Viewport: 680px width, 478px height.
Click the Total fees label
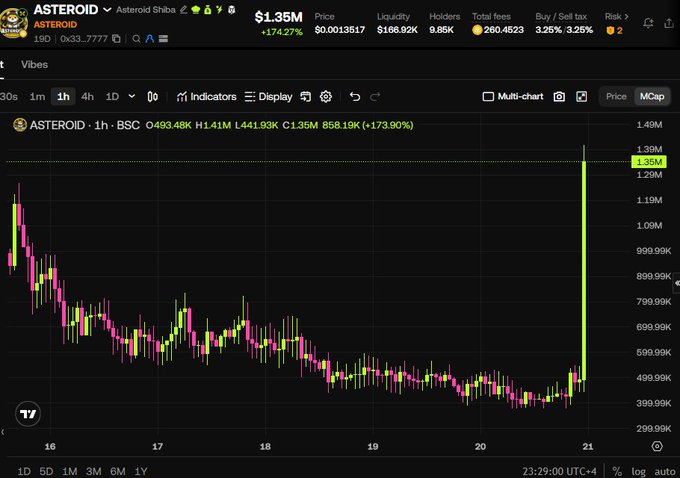[491, 16]
